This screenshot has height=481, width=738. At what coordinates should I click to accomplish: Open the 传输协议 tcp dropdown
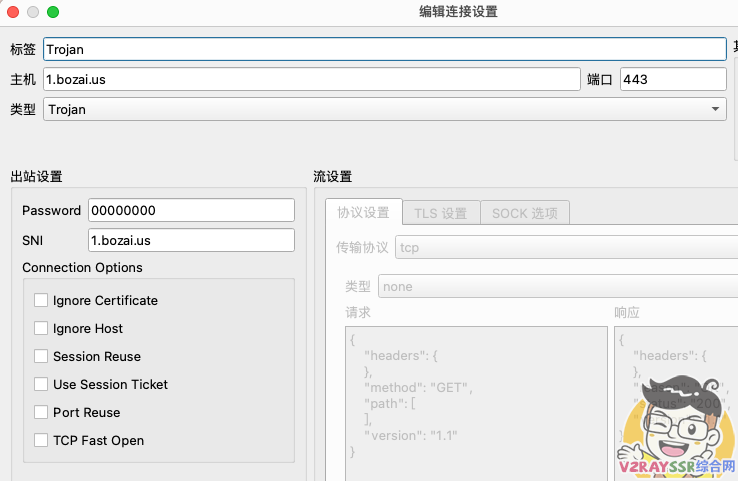point(567,248)
